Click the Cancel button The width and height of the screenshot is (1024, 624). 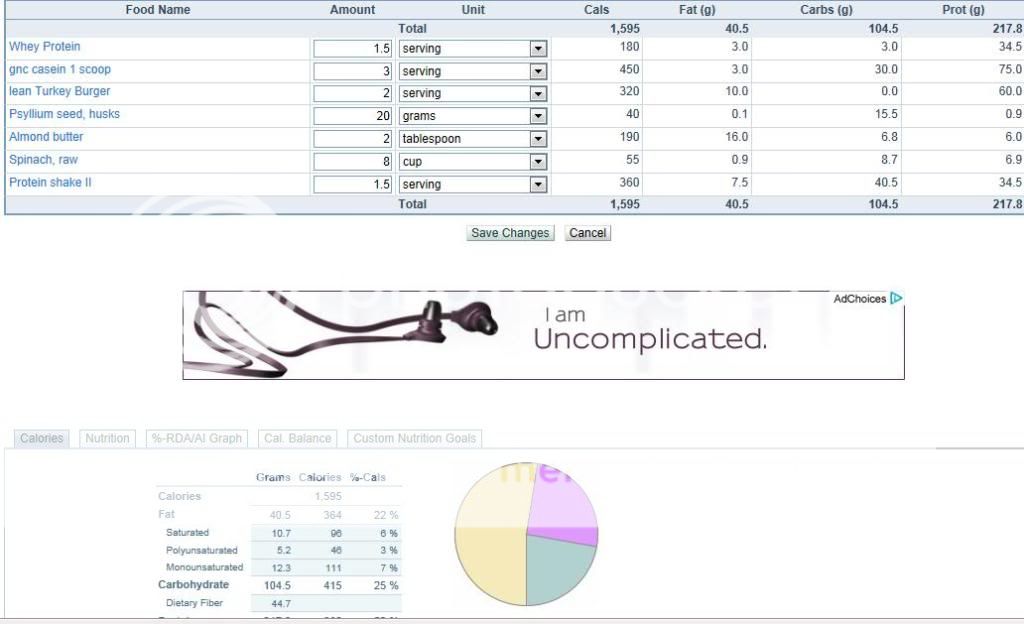[x=587, y=233]
